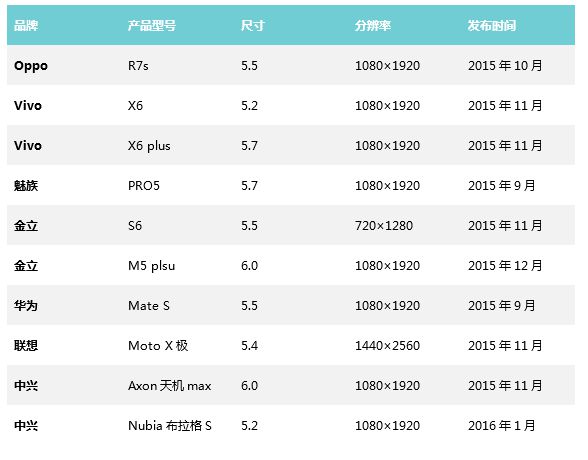Select the 720×1280 resolution cell

click(384, 226)
